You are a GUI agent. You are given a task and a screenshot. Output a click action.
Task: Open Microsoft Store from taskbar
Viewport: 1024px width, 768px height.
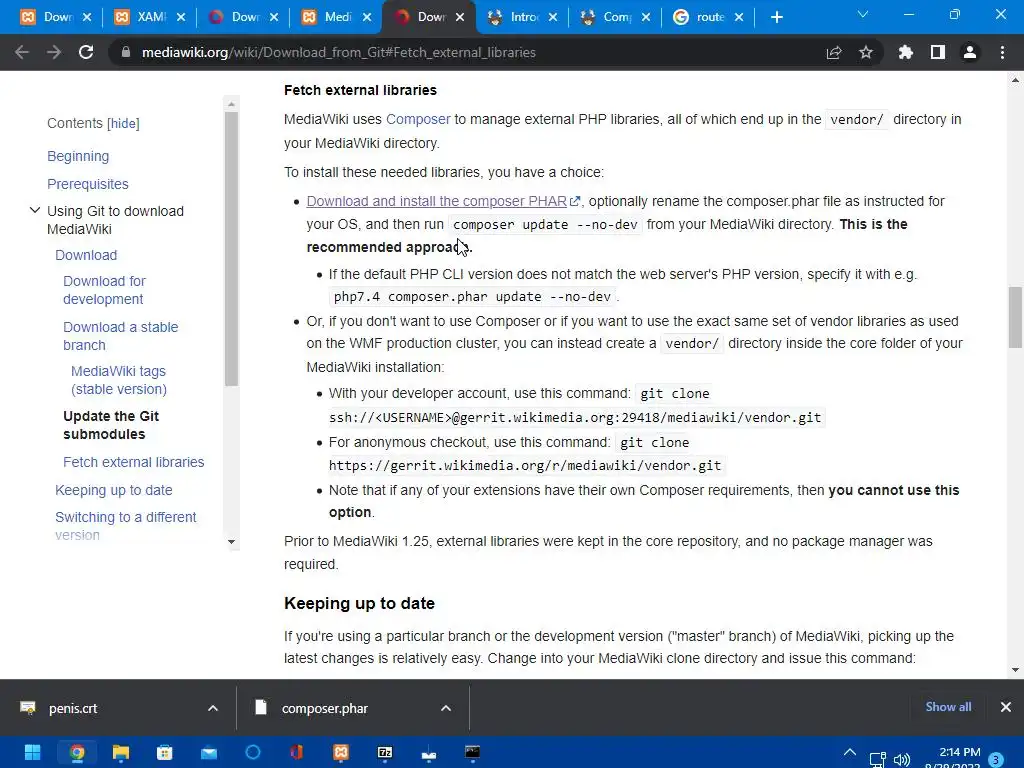[165, 753]
